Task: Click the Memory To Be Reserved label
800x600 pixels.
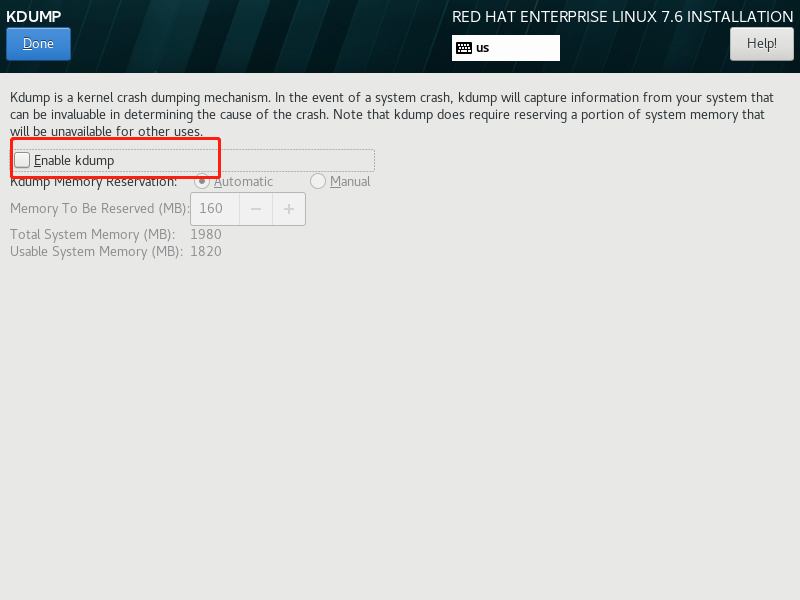Action: [x=99, y=209]
